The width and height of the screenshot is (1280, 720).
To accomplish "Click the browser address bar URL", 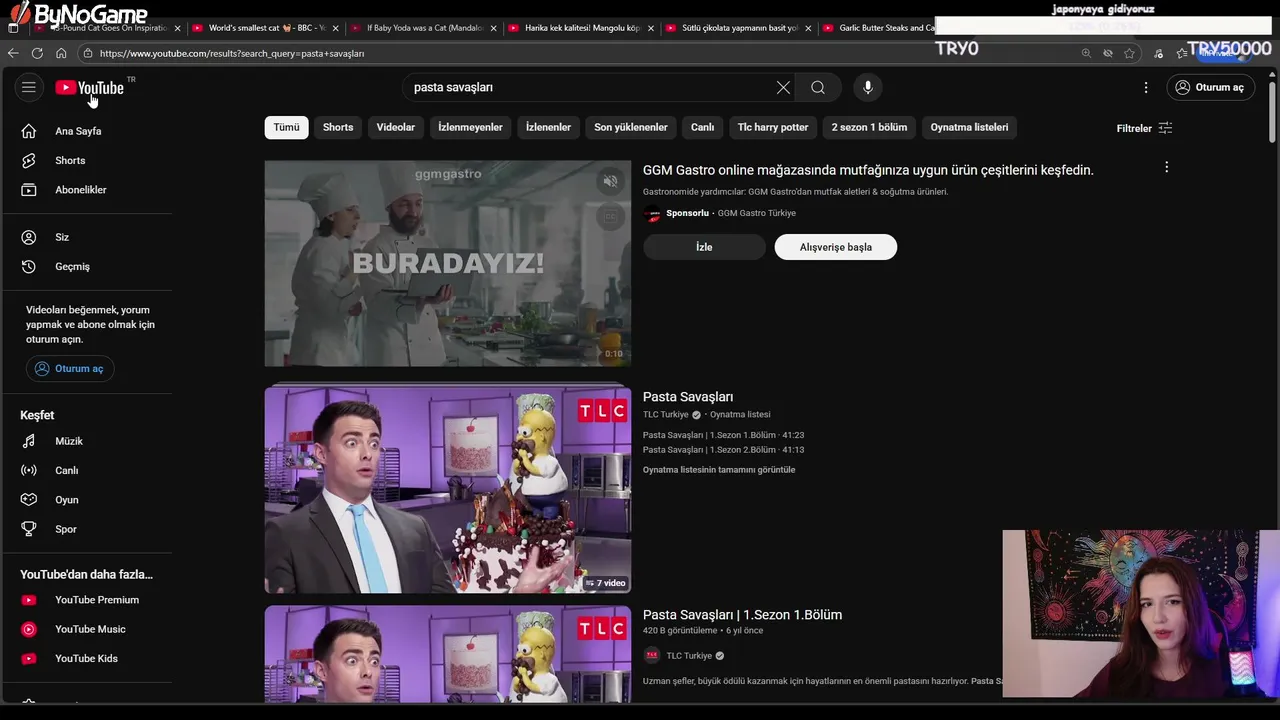I will click(232, 53).
